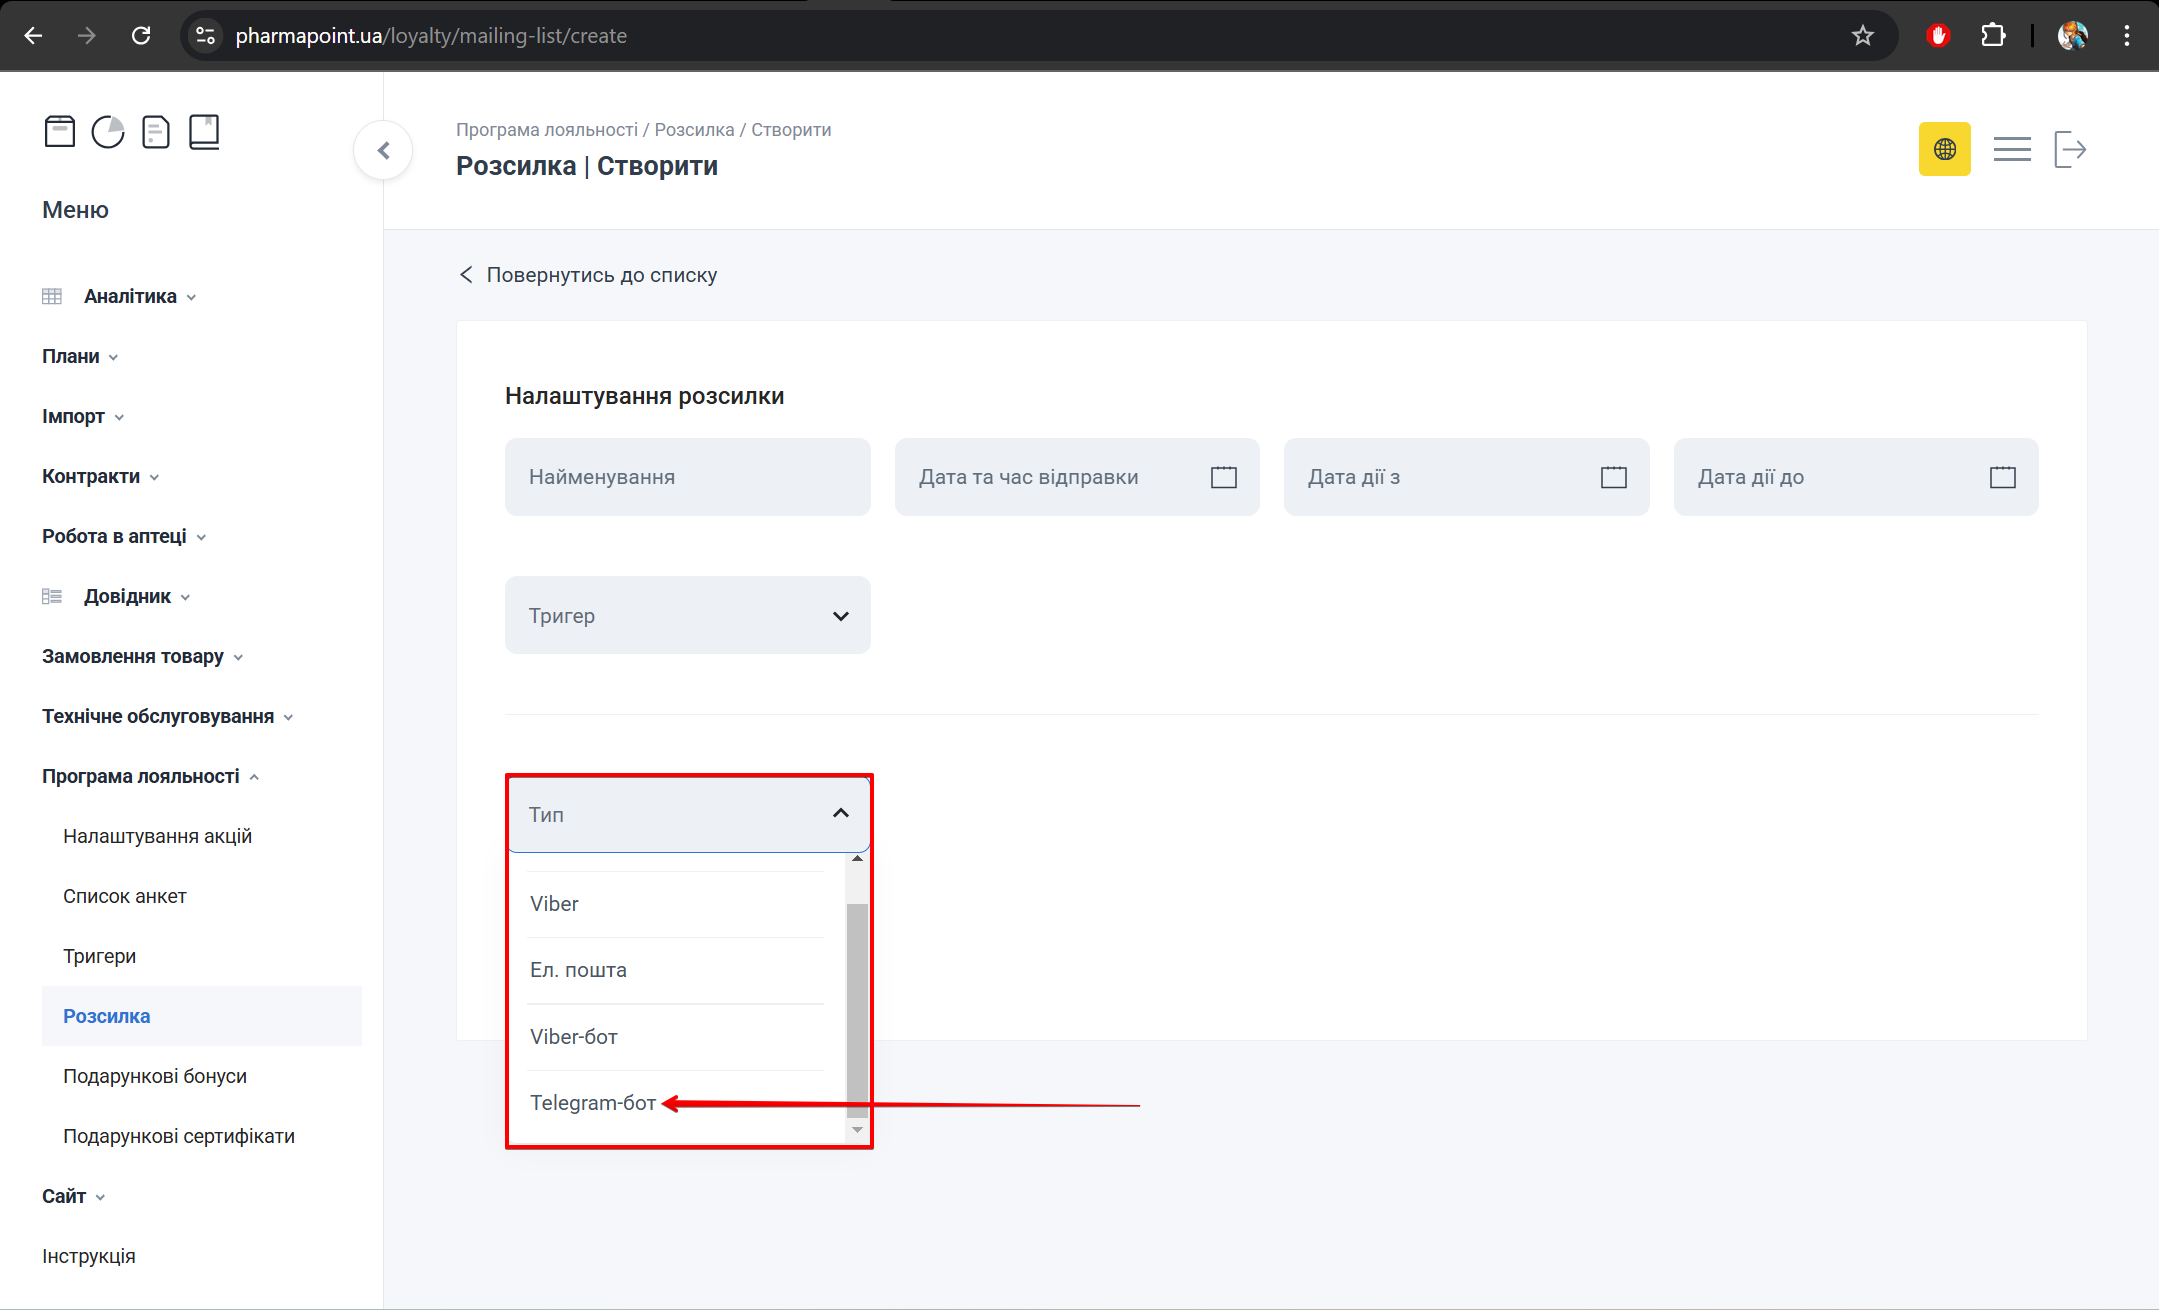Open calendar icon for Дата дії до
2159x1310 pixels.
2002,477
